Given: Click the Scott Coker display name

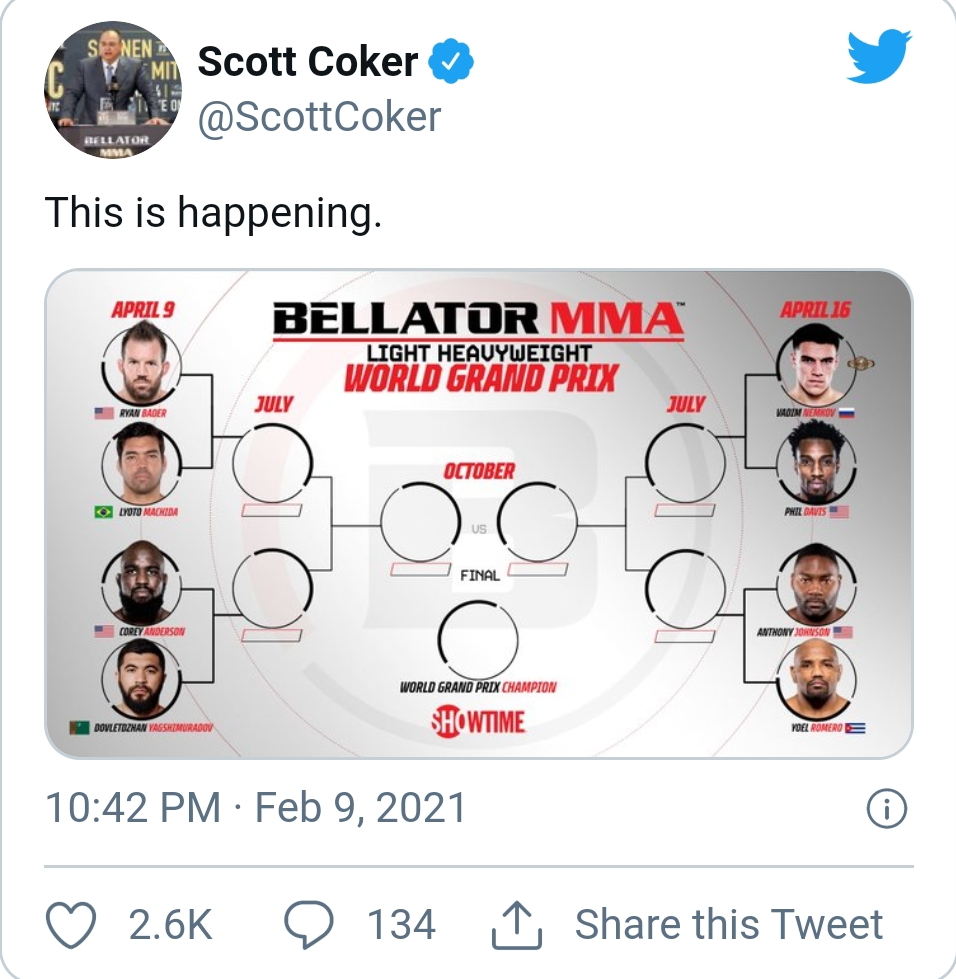Looking at the screenshot, I should [308, 61].
